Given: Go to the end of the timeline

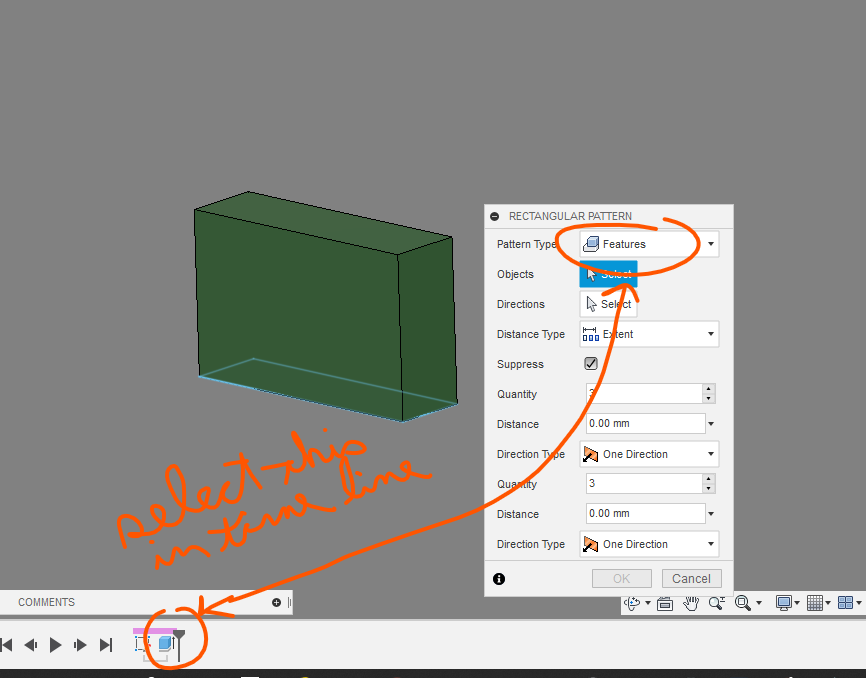Looking at the screenshot, I should click(x=106, y=644).
